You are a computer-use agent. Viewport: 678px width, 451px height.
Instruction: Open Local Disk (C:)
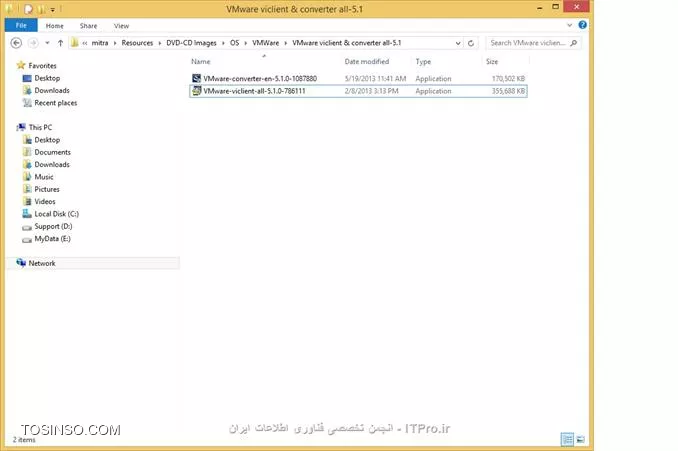[x=57, y=214]
